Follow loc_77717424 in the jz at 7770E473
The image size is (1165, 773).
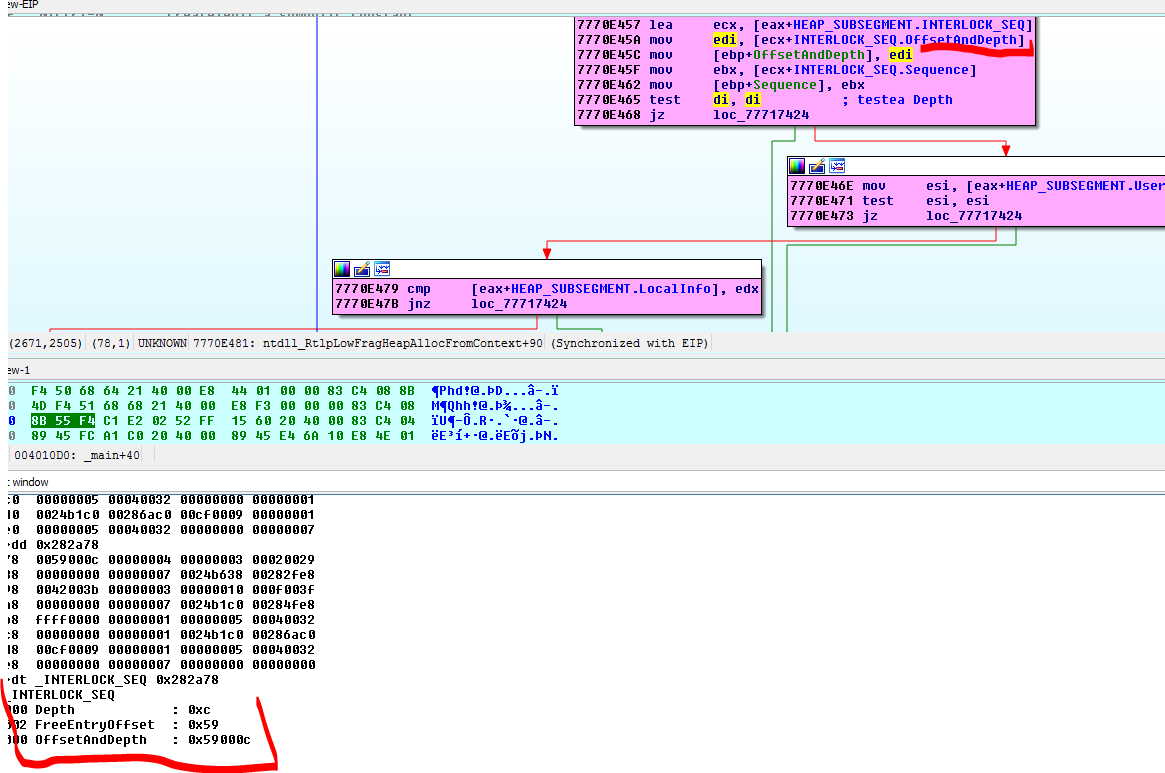click(974, 216)
